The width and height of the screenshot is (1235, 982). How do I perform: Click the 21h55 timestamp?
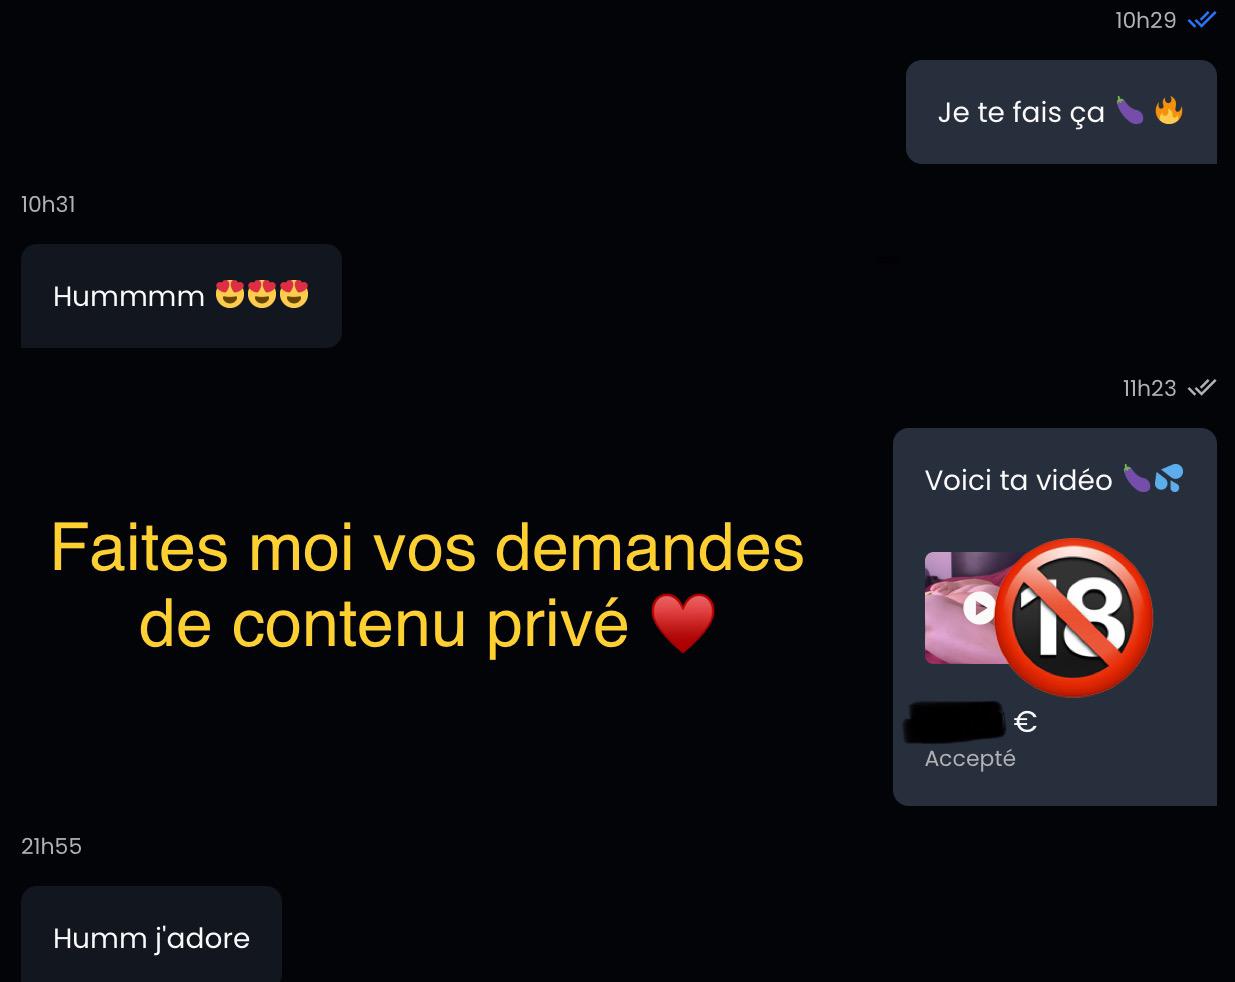51,846
